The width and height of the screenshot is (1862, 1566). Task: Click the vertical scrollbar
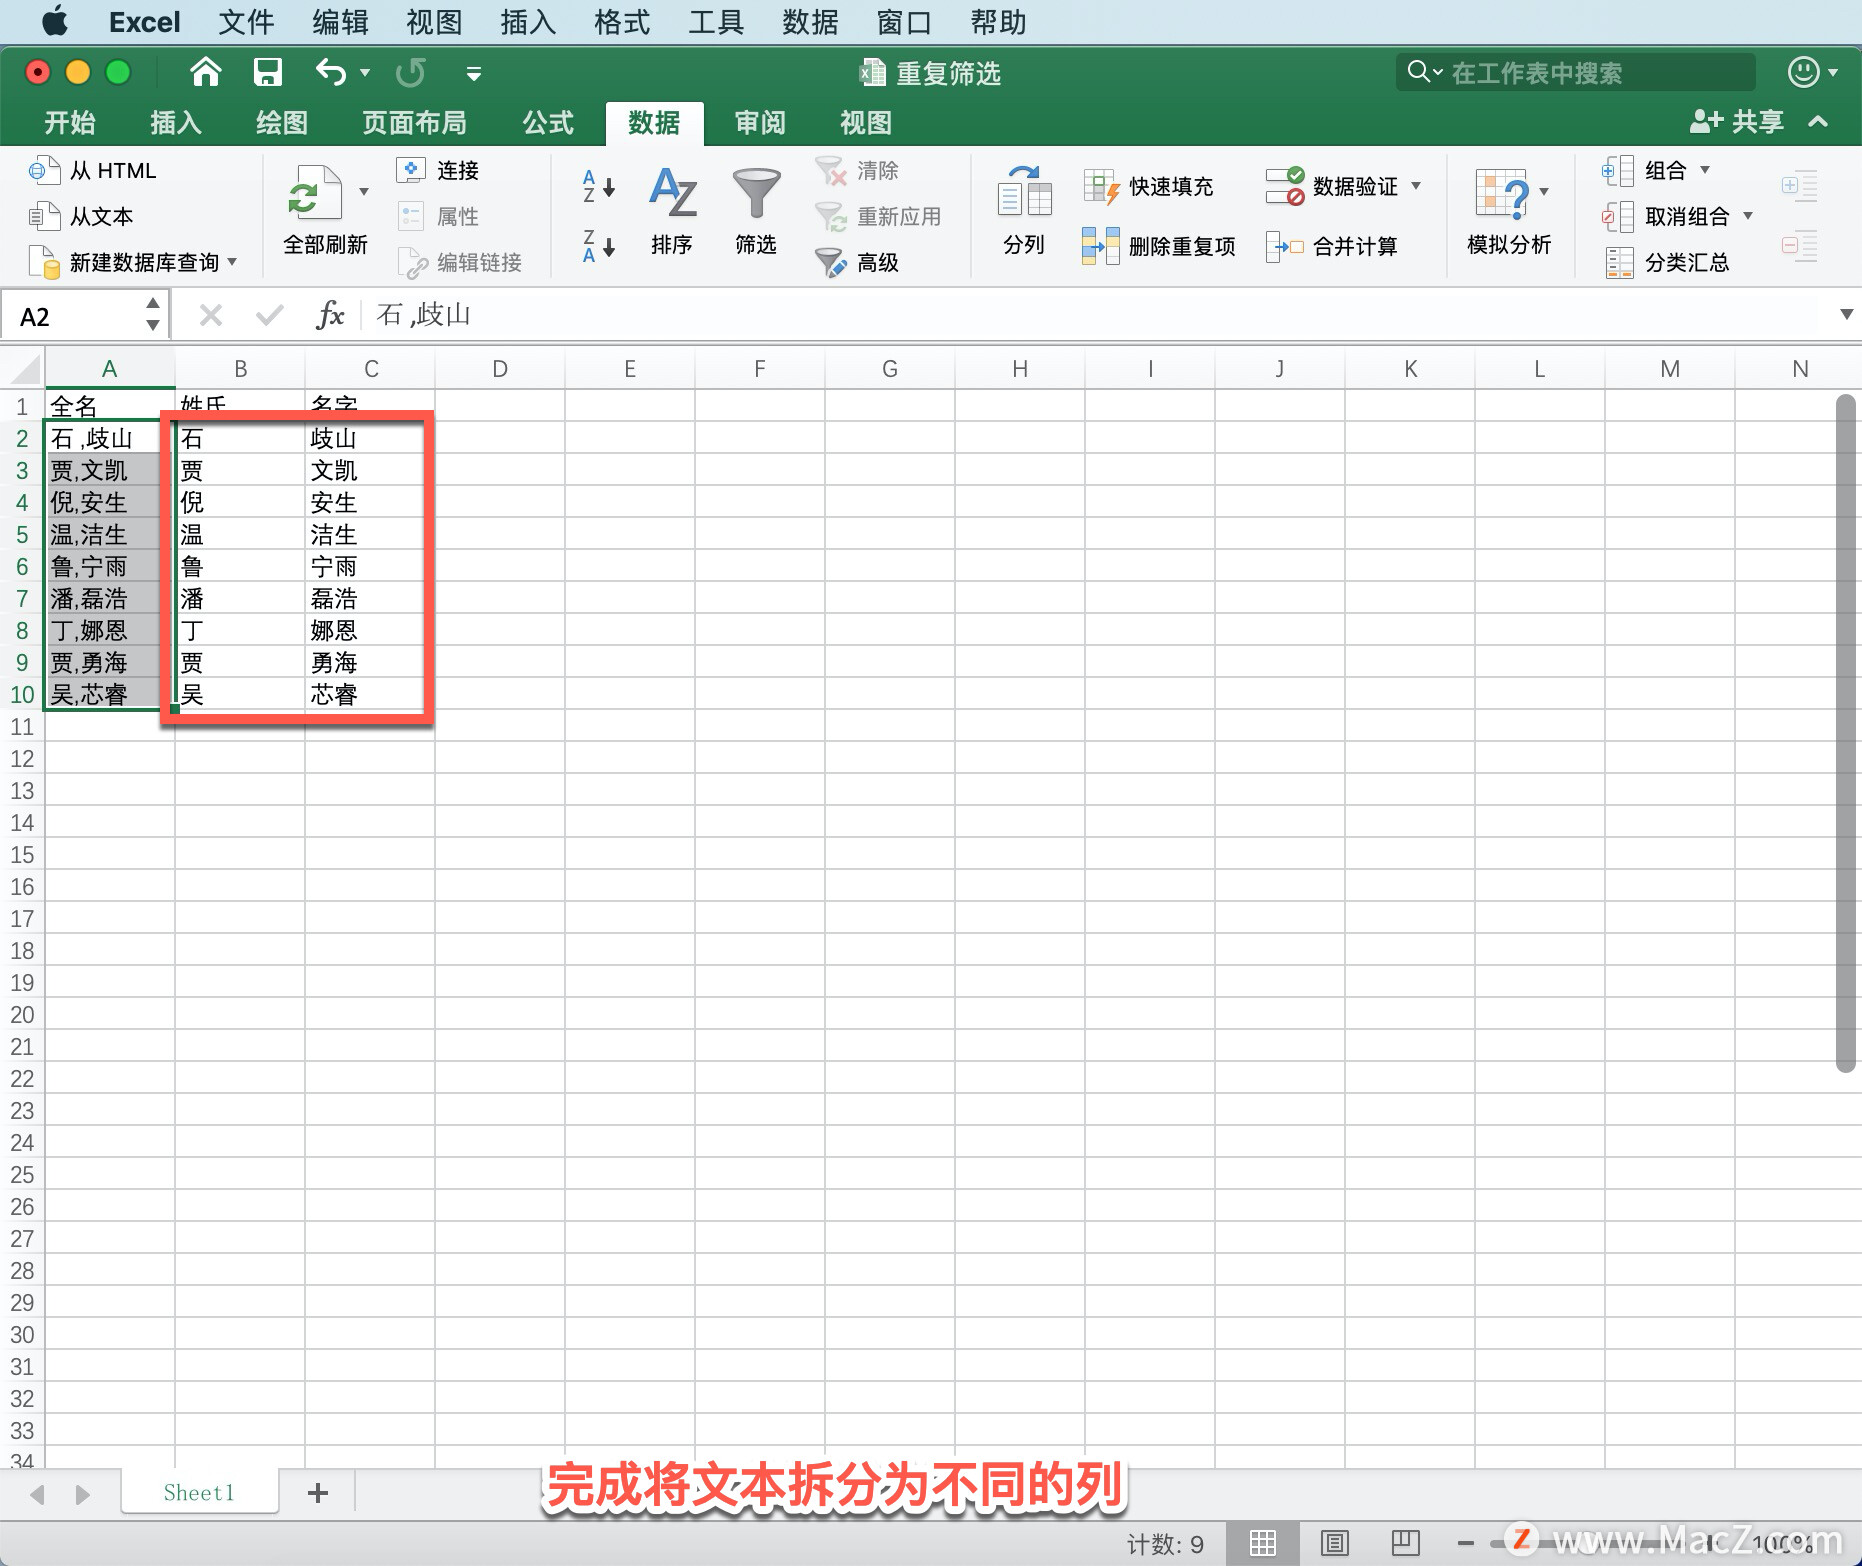(1846, 734)
